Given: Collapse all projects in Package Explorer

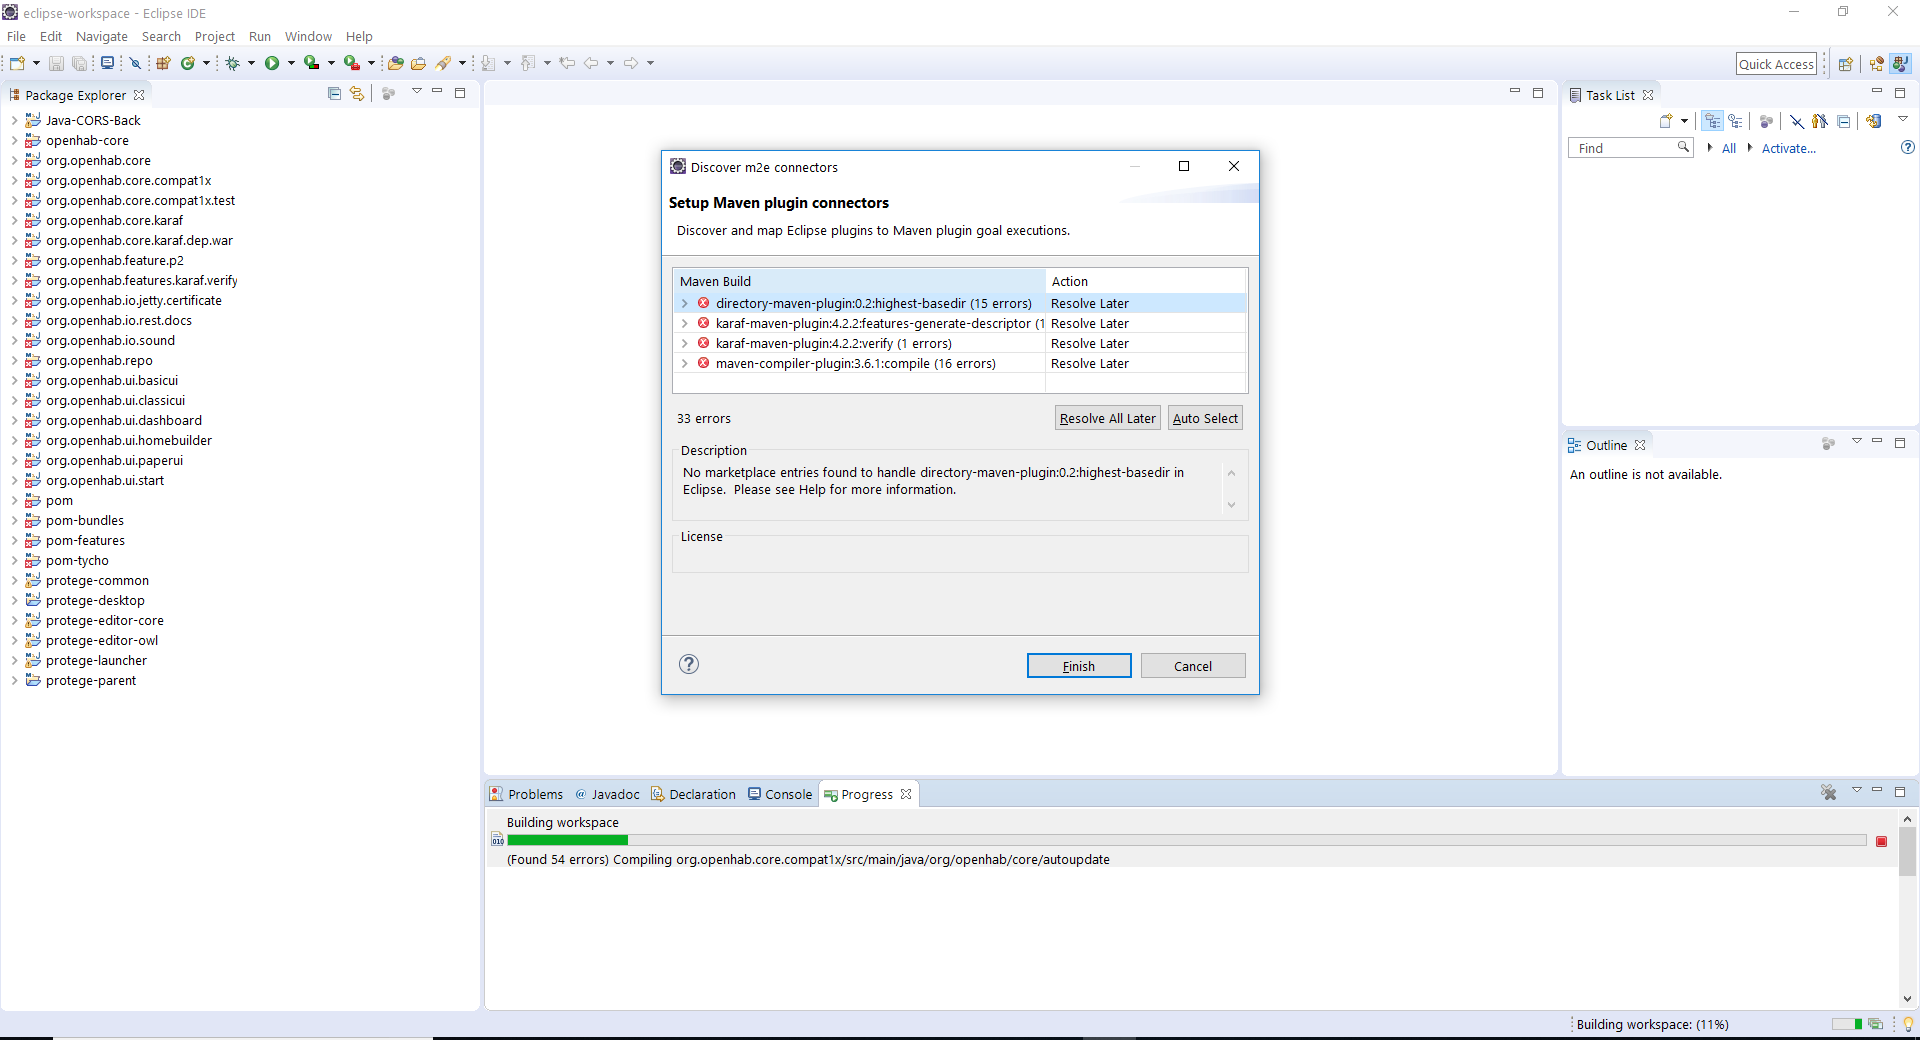Looking at the screenshot, I should 334,93.
